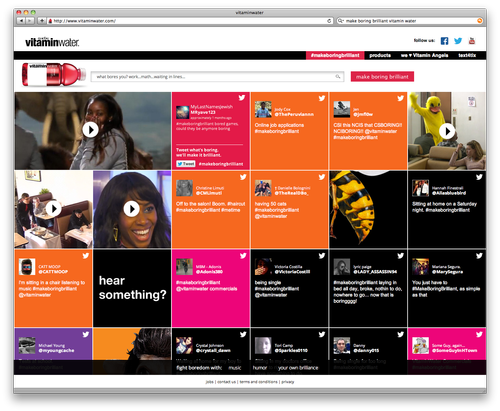Click the #makeboringbrilliant hashtag beside Tweet button
500x411 pixels.
221,164
